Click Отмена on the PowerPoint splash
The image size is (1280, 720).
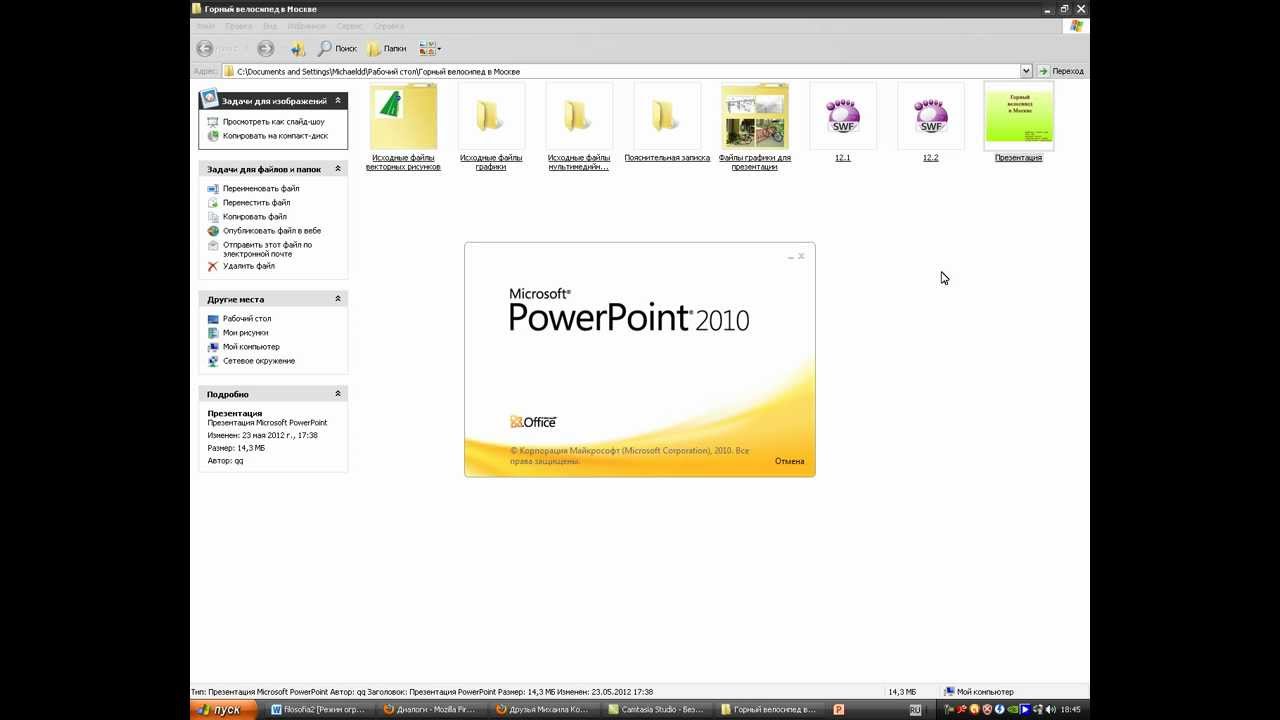[x=789, y=461]
